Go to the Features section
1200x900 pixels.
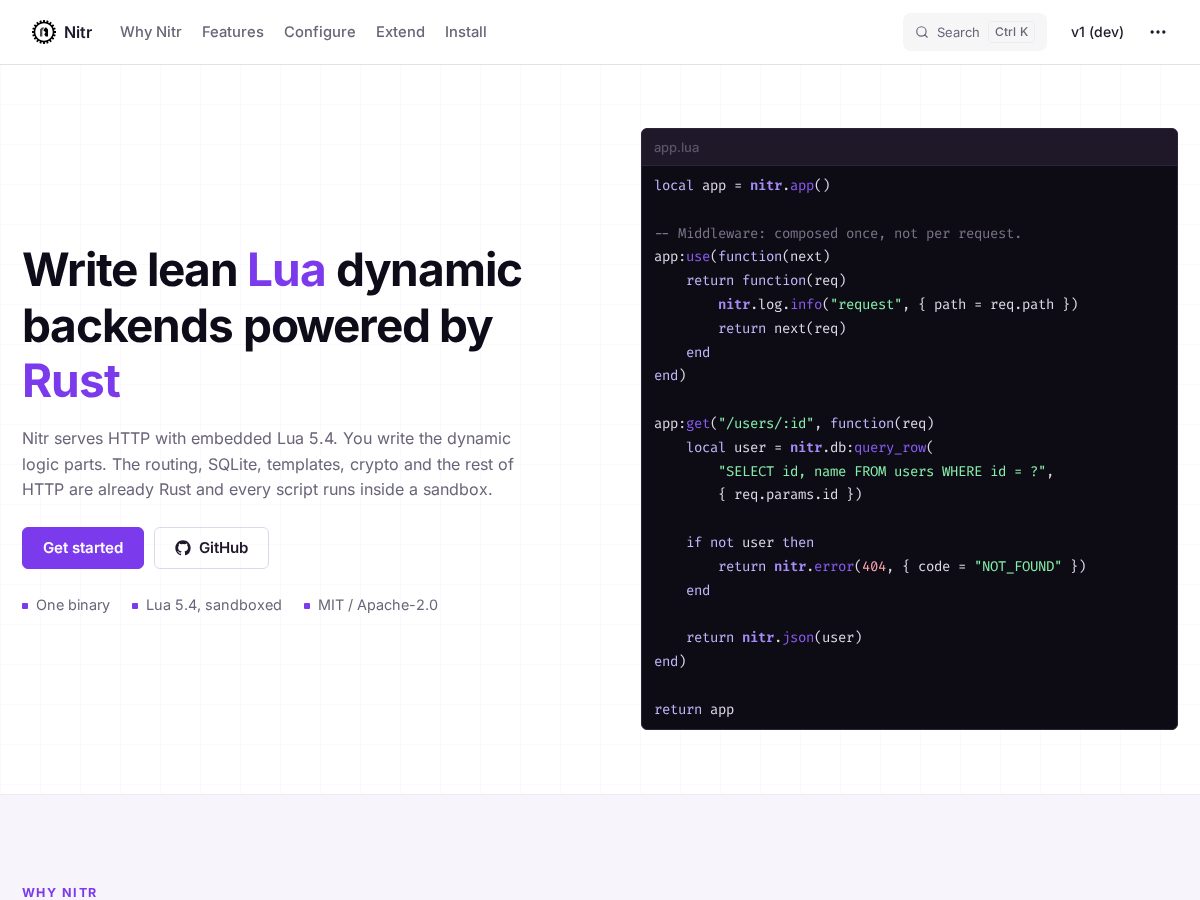[x=233, y=32]
